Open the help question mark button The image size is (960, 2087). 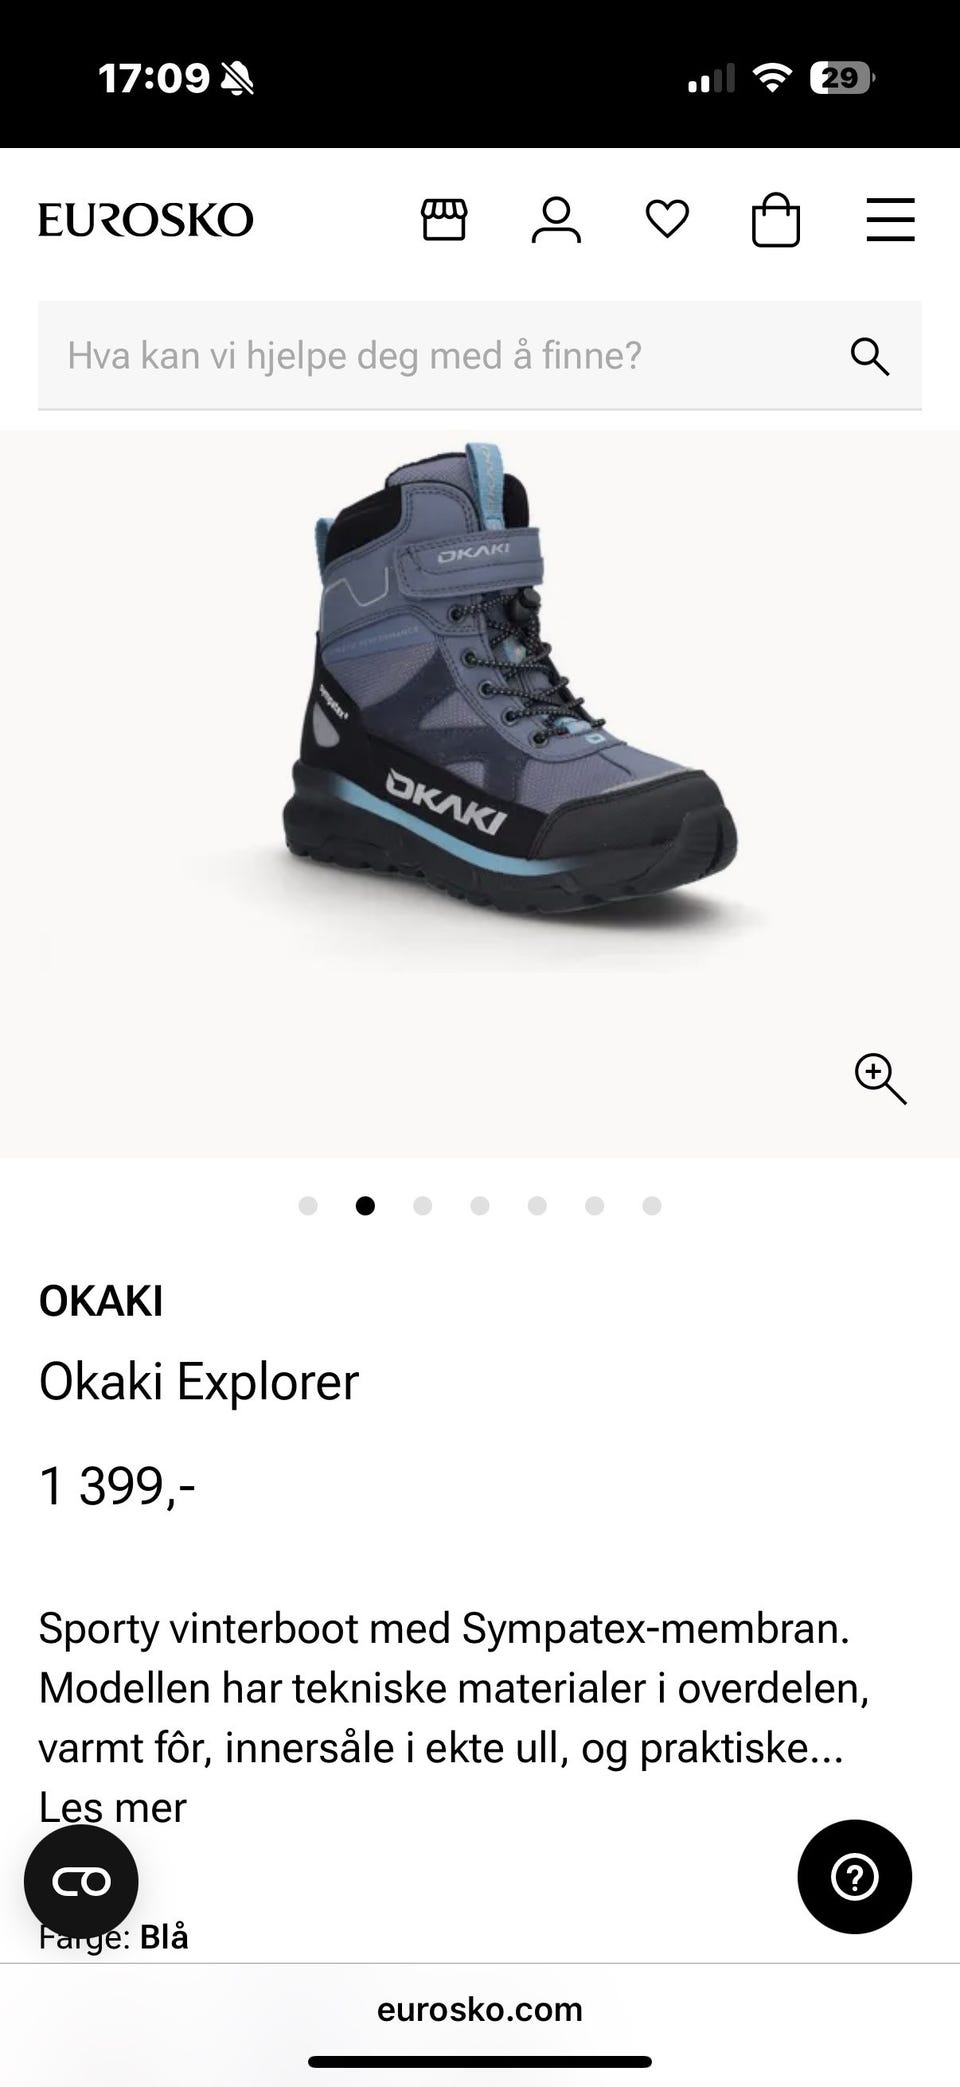coord(854,1877)
